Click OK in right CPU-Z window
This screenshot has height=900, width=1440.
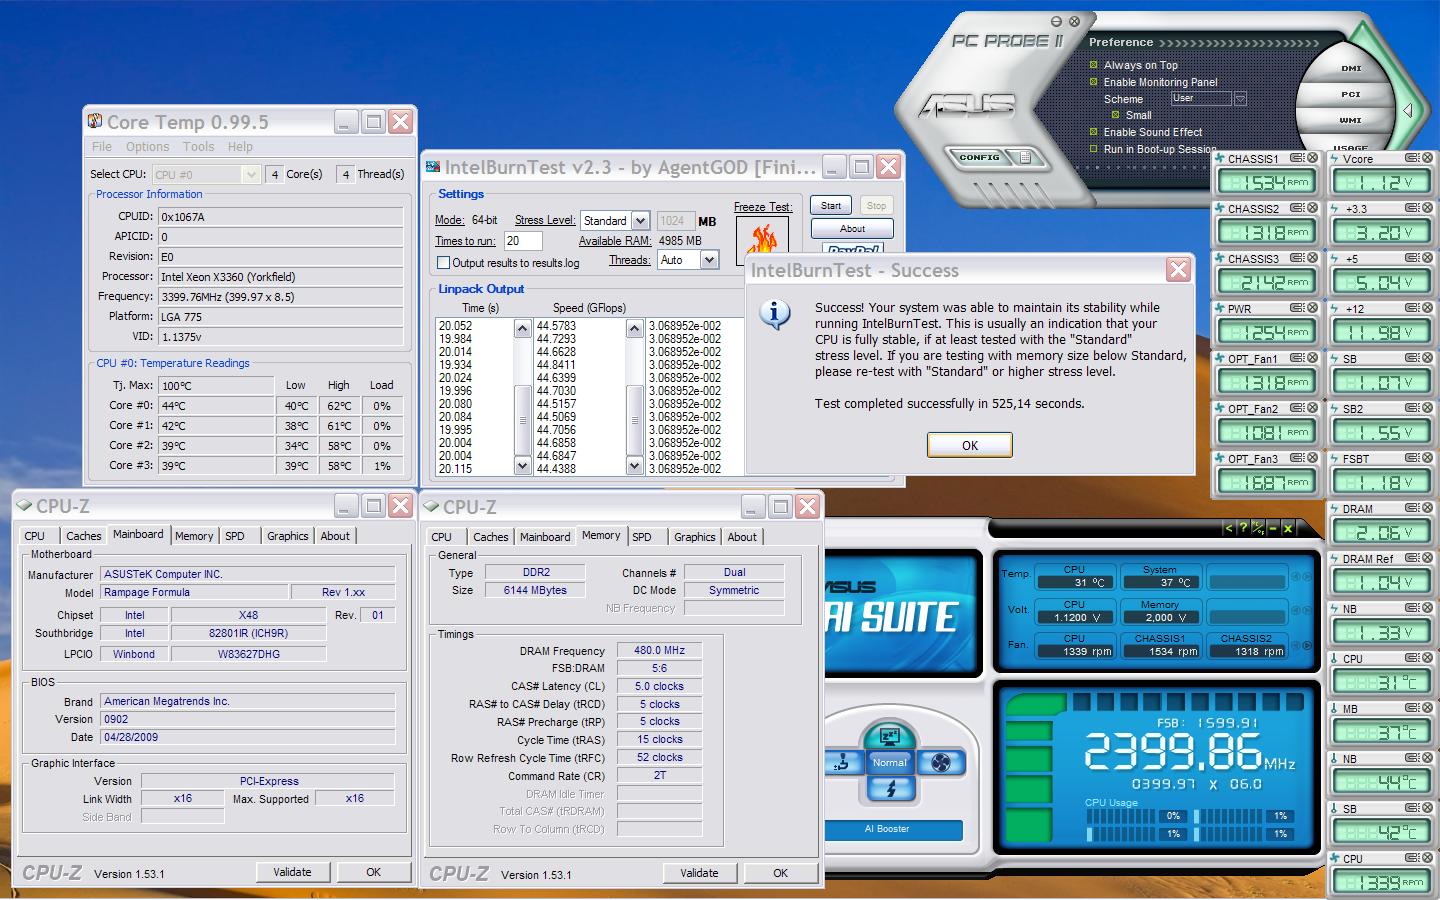[x=780, y=873]
